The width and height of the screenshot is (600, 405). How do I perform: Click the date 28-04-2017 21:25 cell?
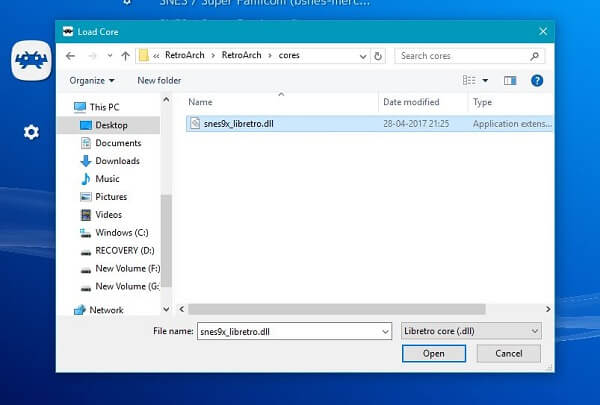416,124
